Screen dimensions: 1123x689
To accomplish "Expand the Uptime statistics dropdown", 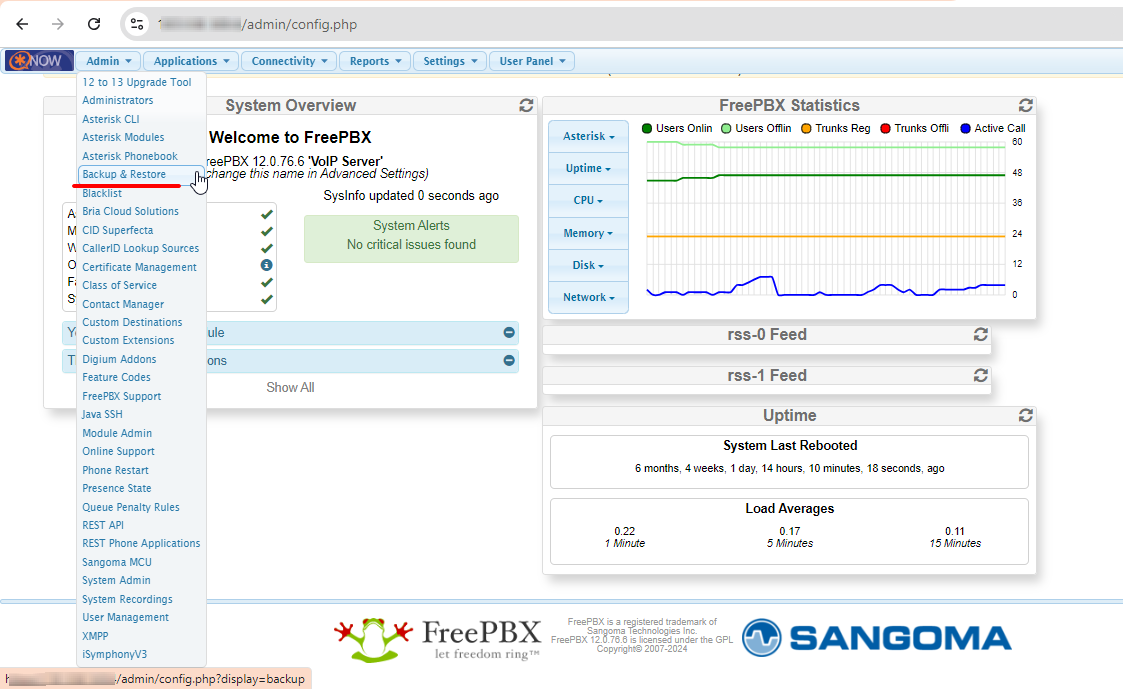I will pyautogui.click(x=588, y=168).
